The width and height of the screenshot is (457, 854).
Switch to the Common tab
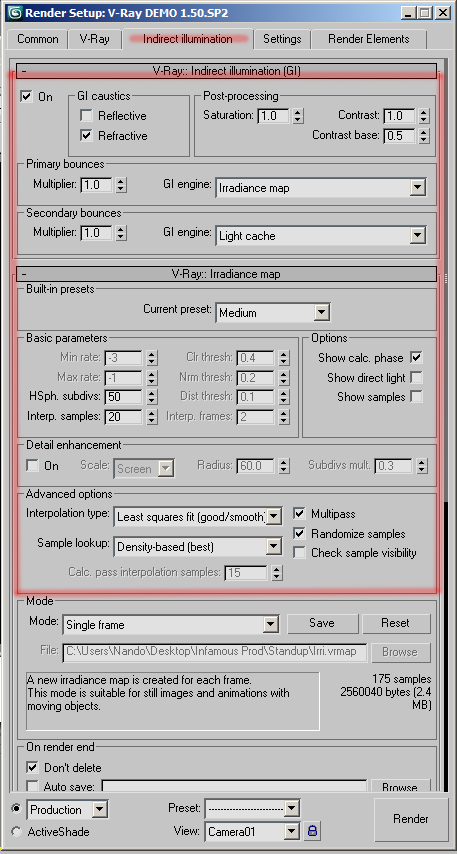[x=38, y=39]
